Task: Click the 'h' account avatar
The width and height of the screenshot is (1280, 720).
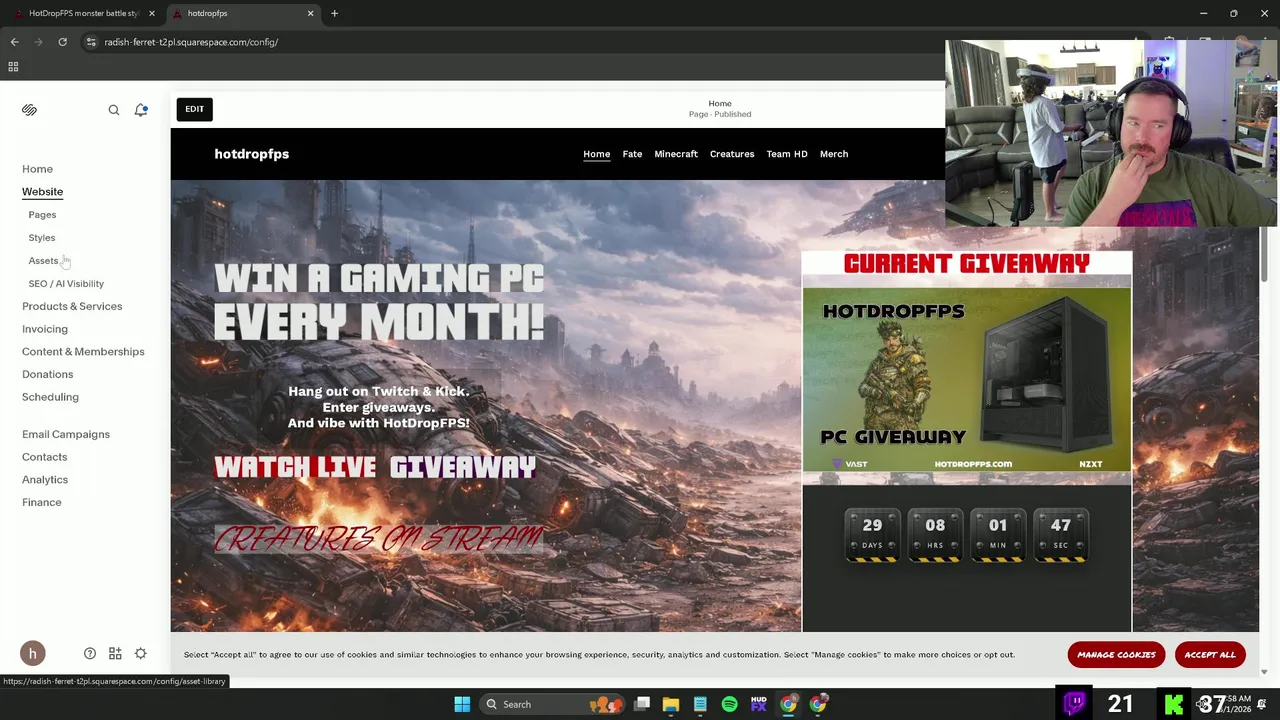Action: point(32,654)
